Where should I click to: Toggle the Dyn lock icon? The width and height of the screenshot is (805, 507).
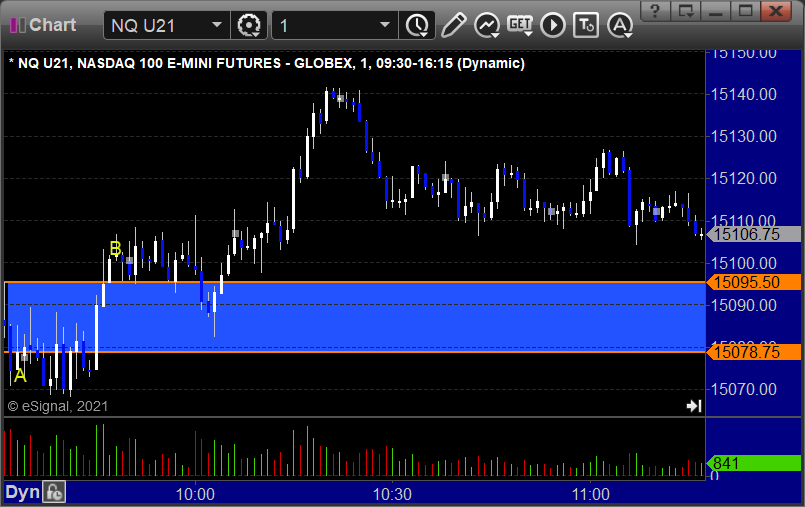pos(54,493)
